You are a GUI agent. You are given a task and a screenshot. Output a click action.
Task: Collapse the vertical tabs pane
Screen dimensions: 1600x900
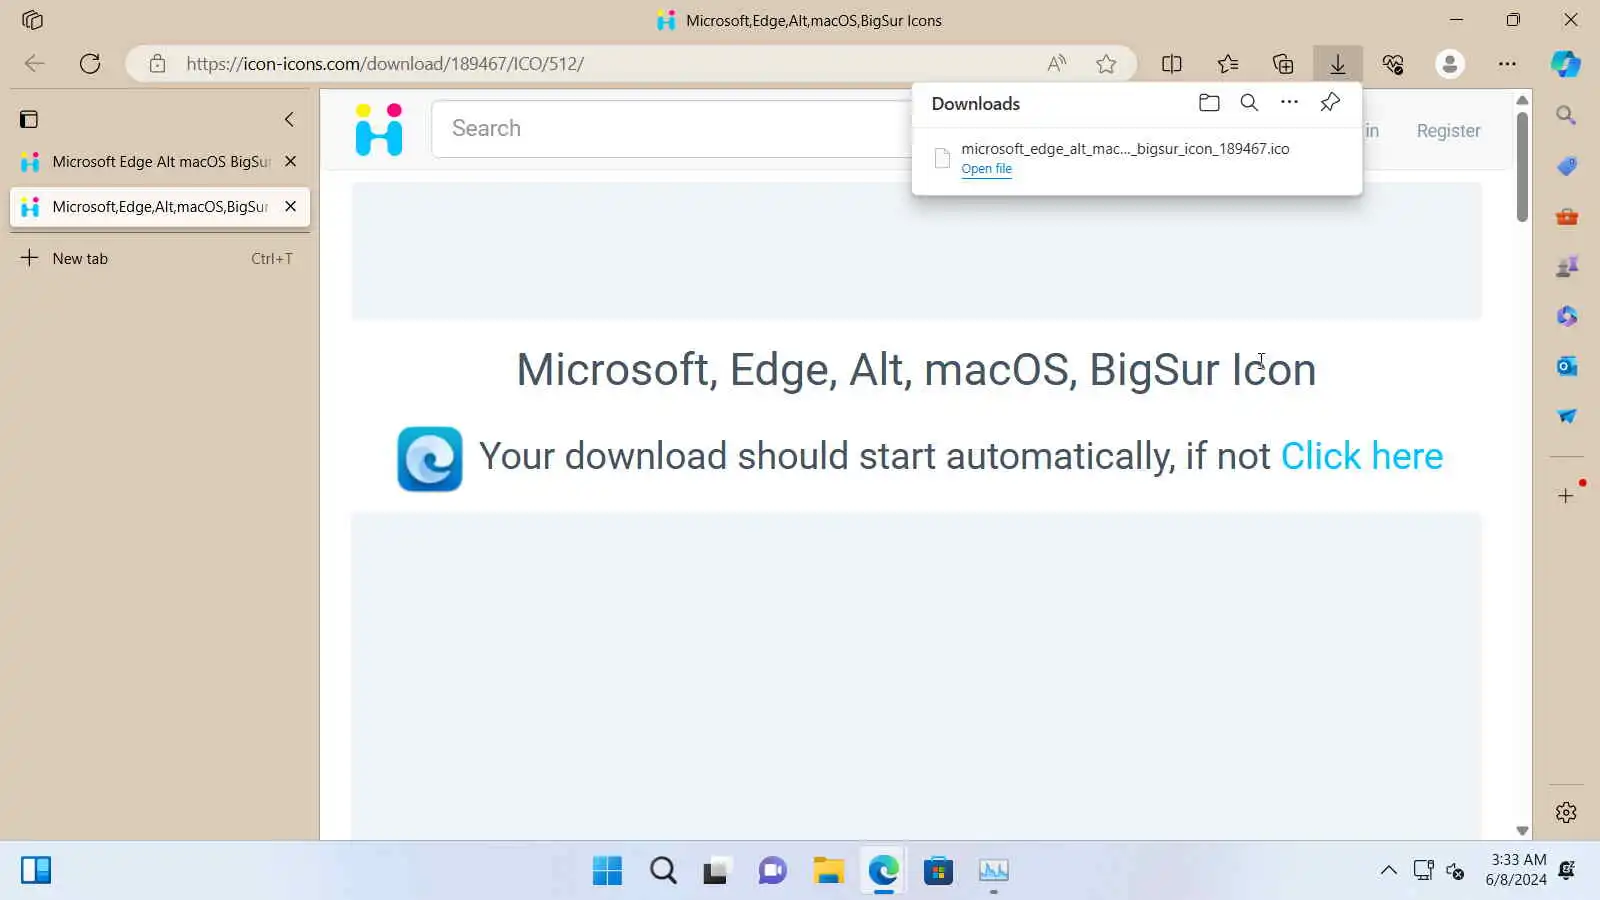tap(289, 120)
